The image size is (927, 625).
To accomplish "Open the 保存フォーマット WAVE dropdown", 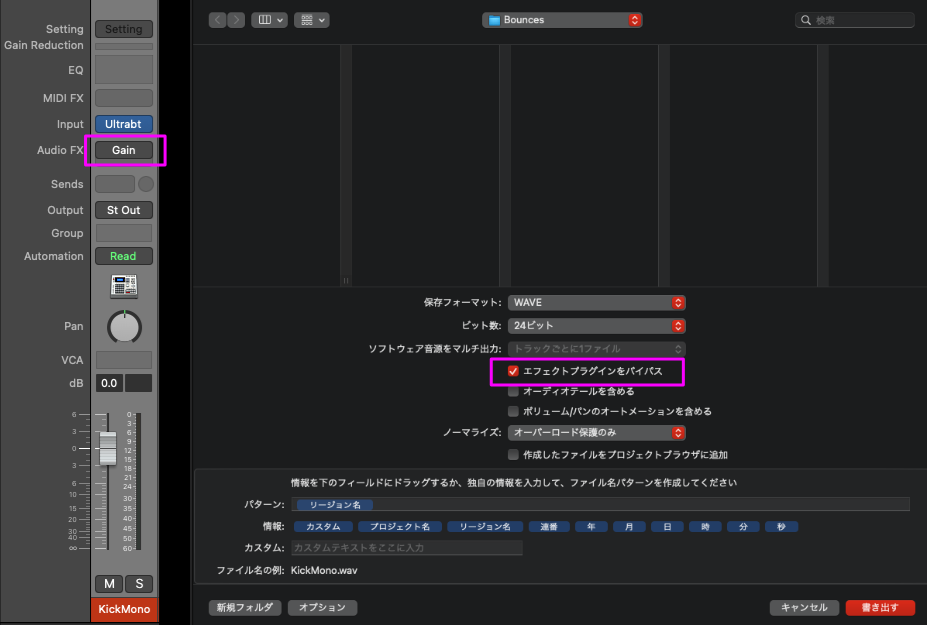I will click(x=597, y=302).
